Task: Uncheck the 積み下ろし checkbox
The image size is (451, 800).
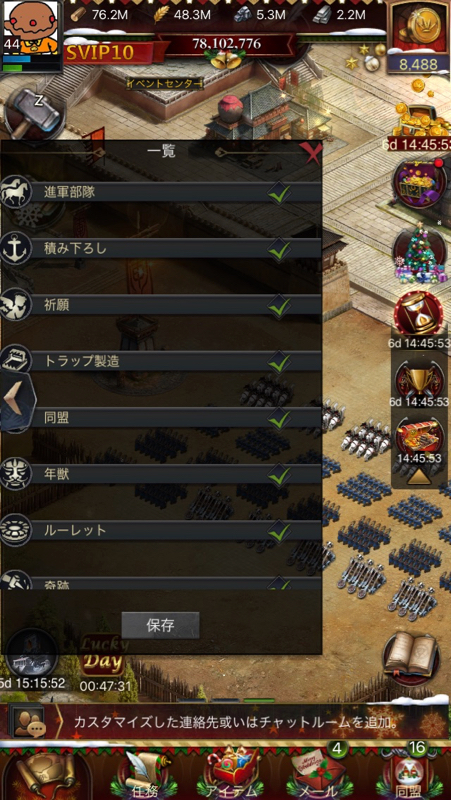Action: (280, 249)
